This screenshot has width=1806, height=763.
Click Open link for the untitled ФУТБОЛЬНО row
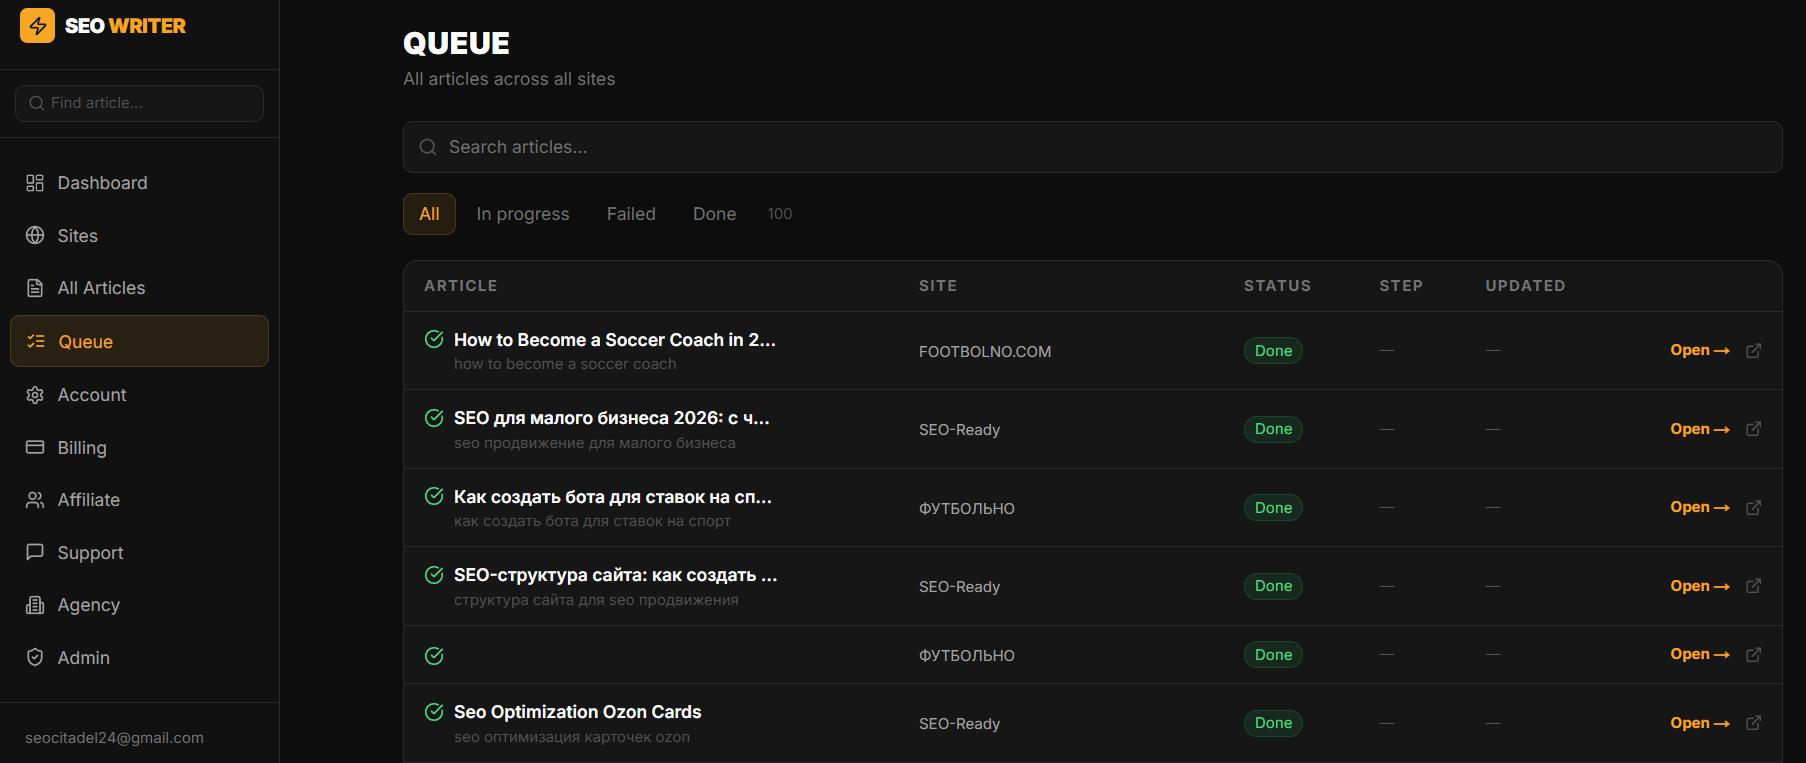tap(1699, 654)
